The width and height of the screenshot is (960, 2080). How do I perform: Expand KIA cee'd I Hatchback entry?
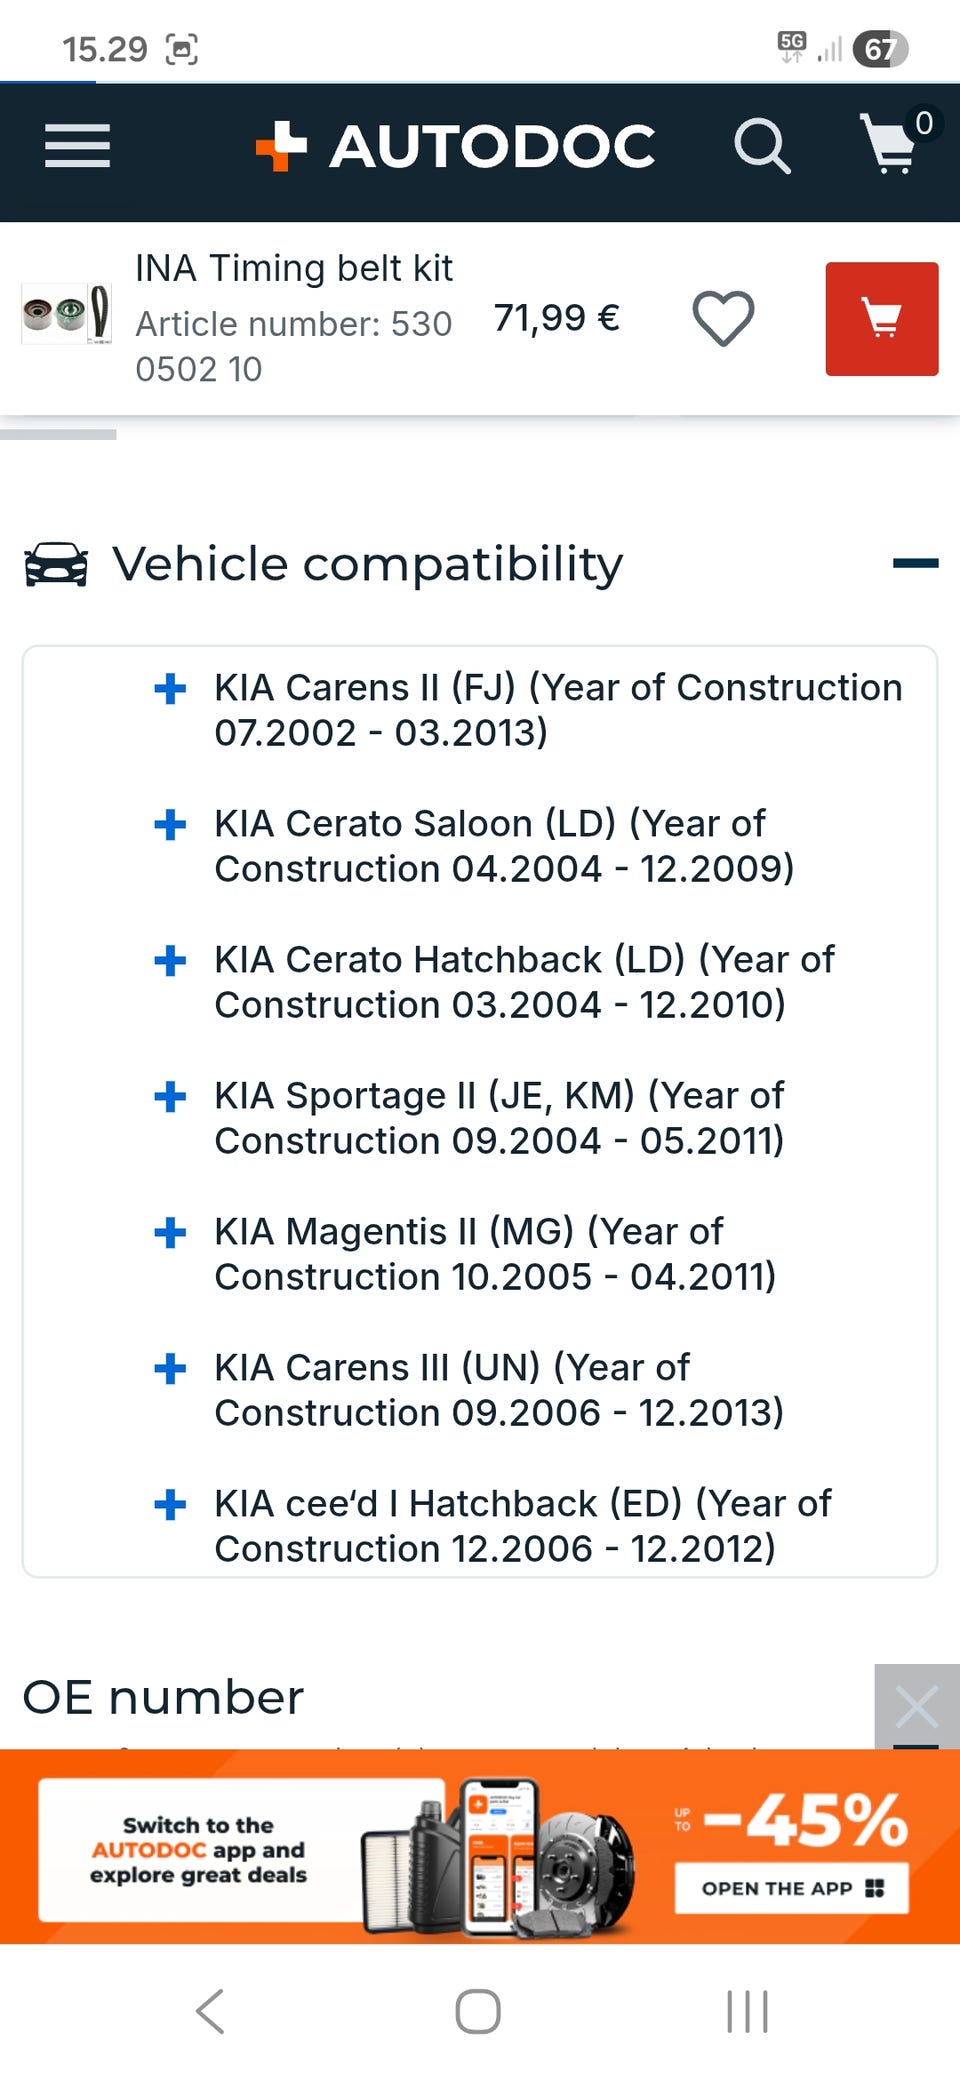(x=170, y=1504)
